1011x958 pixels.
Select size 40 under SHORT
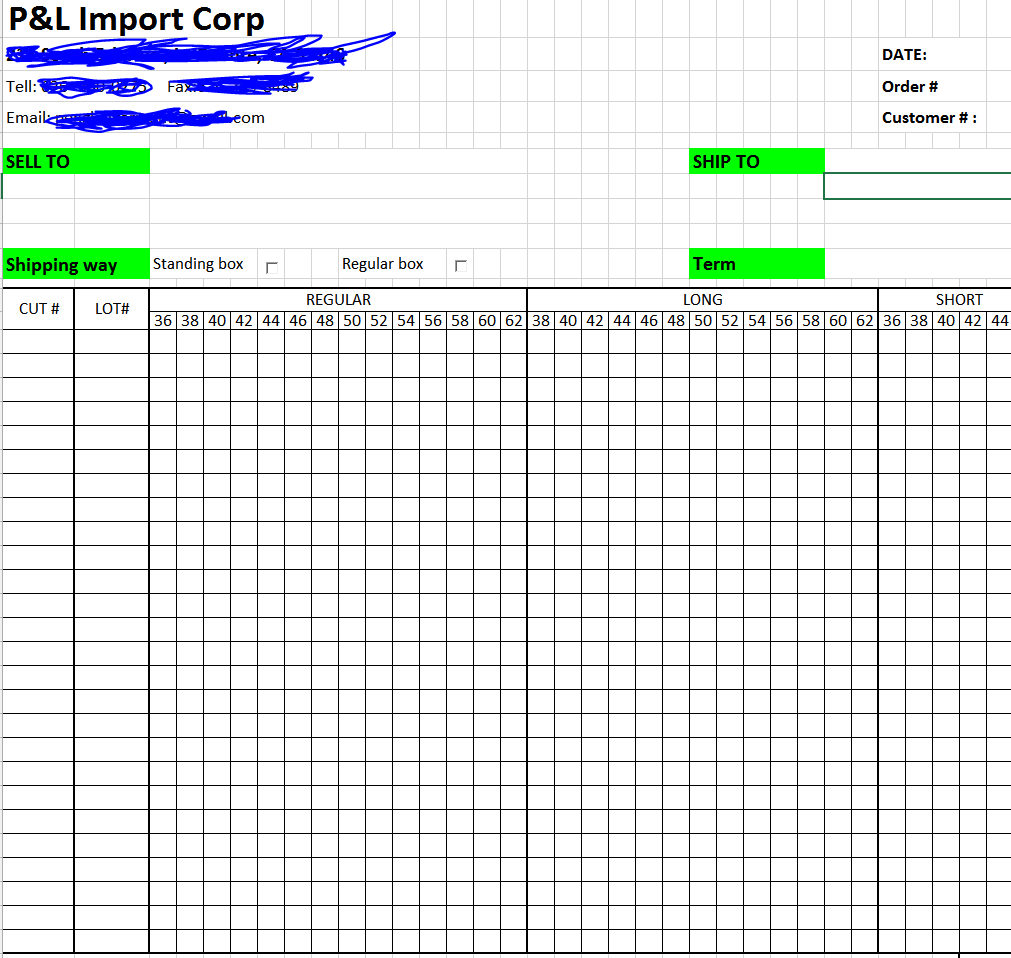point(946,320)
